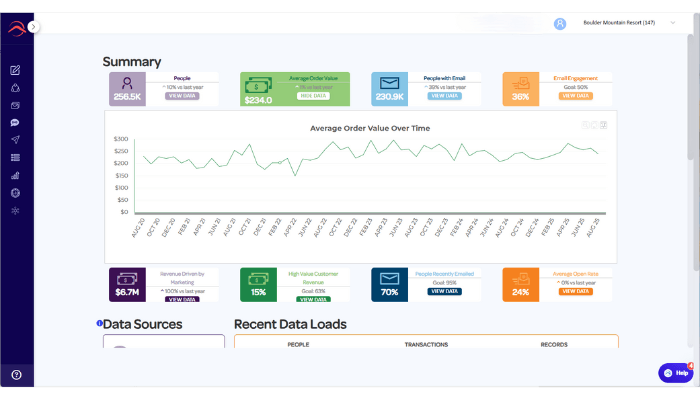This screenshot has height=400, width=700.
Task: Open the bar chart analytics sidebar icon
Action: point(16,175)
